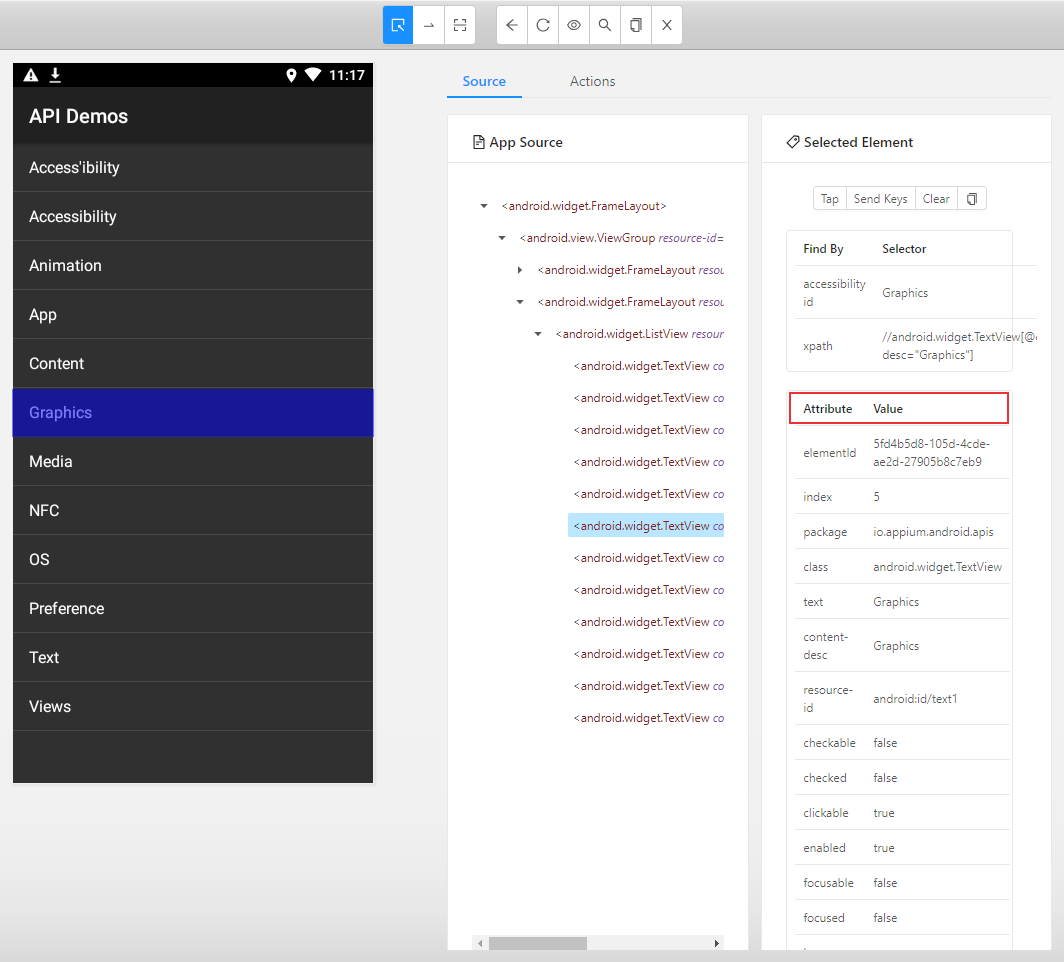
Task: Click the horizontal scrollbar thumb in App Source
Action: tap(538, 943)
